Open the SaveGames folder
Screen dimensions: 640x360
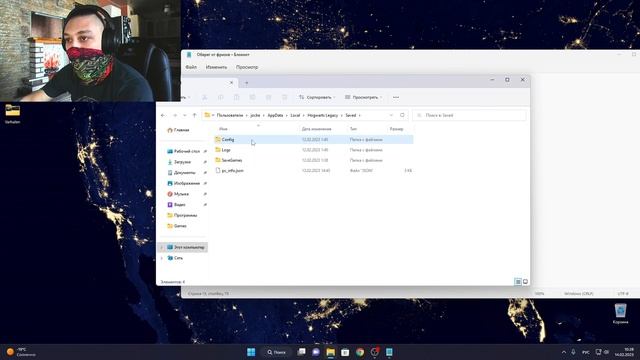coord(313,160)
